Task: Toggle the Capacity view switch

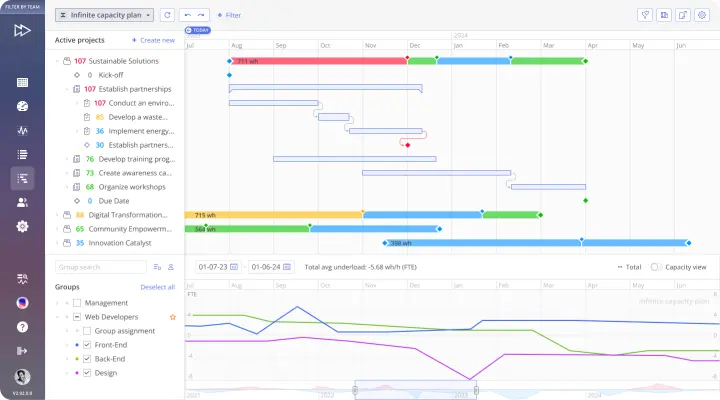Action: (656, 267)
